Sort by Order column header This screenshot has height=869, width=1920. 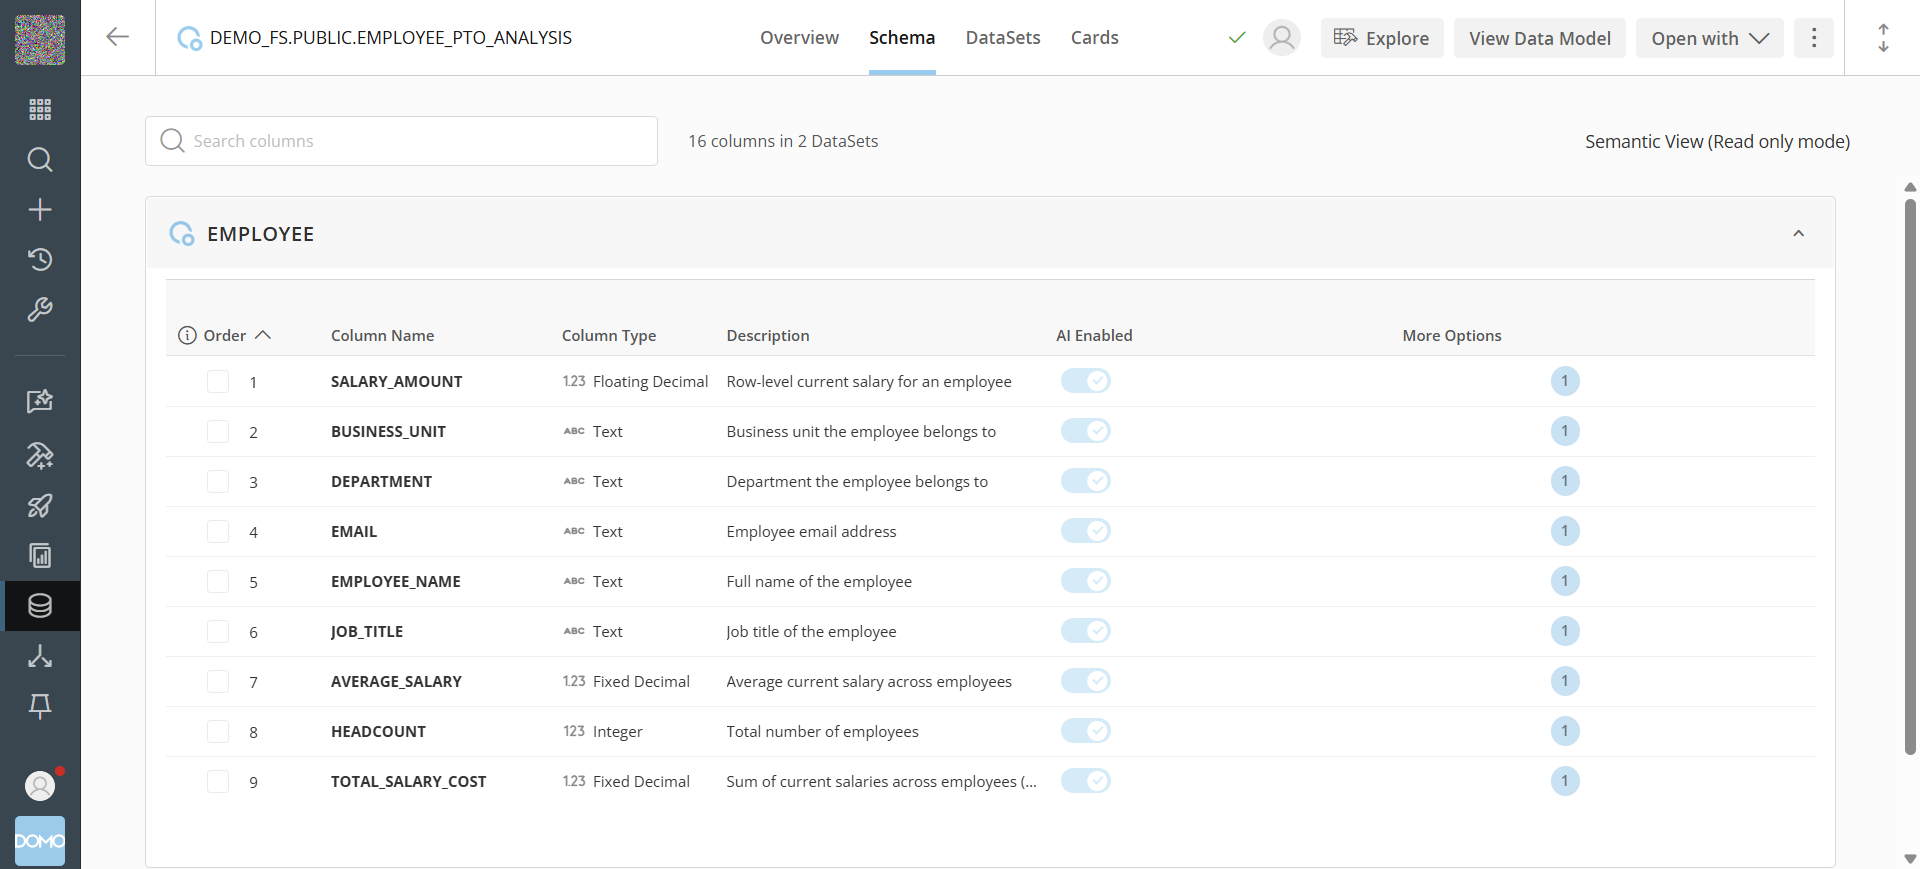pos(237,335)
